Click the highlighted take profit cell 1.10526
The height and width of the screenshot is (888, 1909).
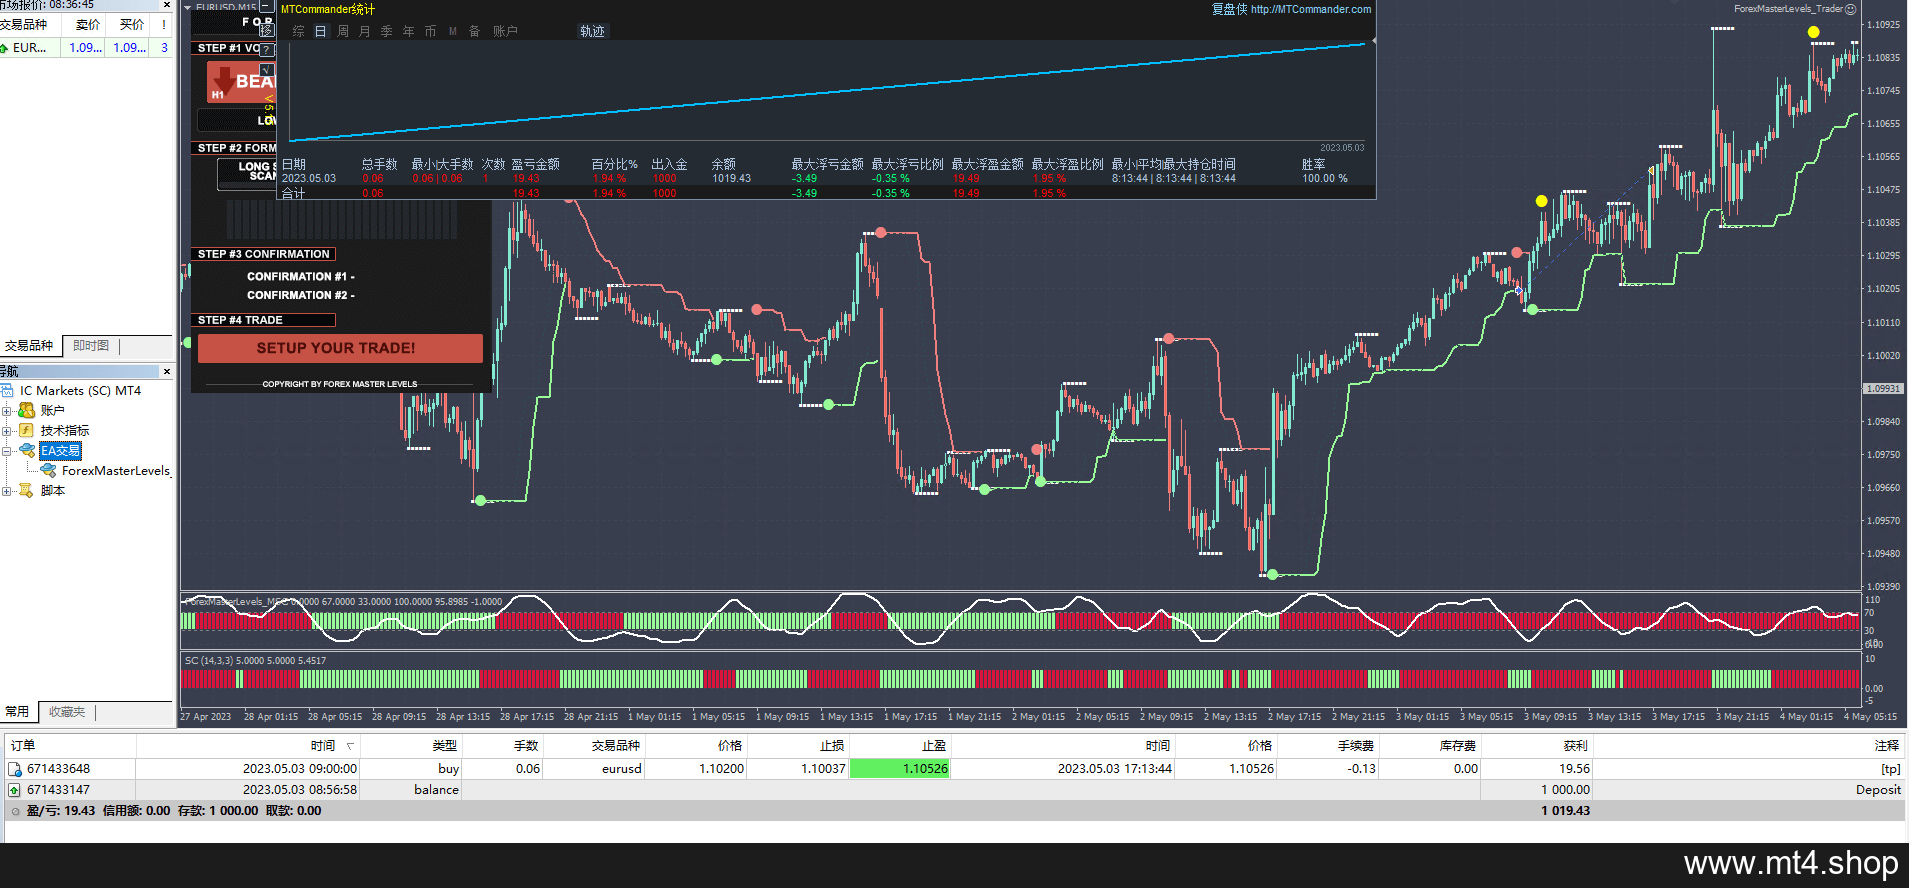[899, 769]
